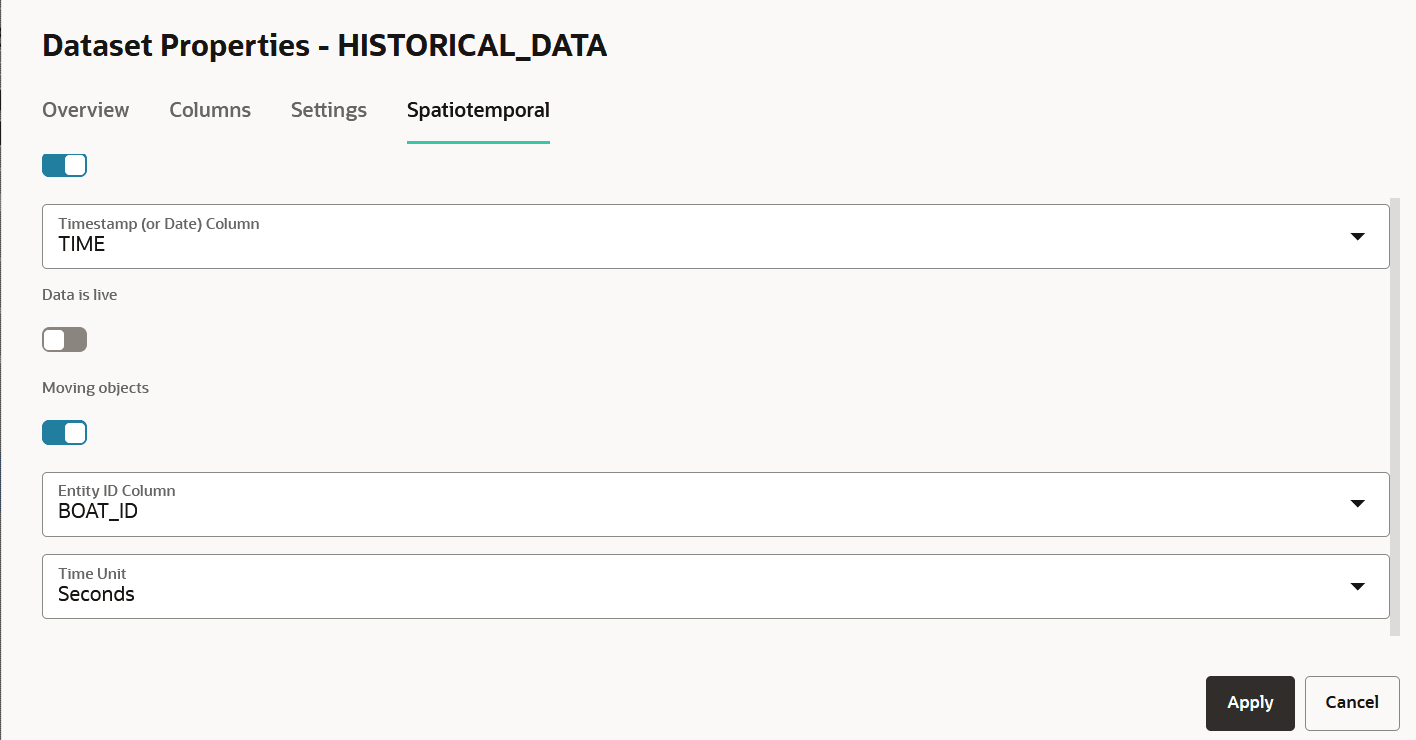This screenshot has height=740, width=1416.
Task: Expand the chevron on the TIME field
Action: [x=1357, y=236]
